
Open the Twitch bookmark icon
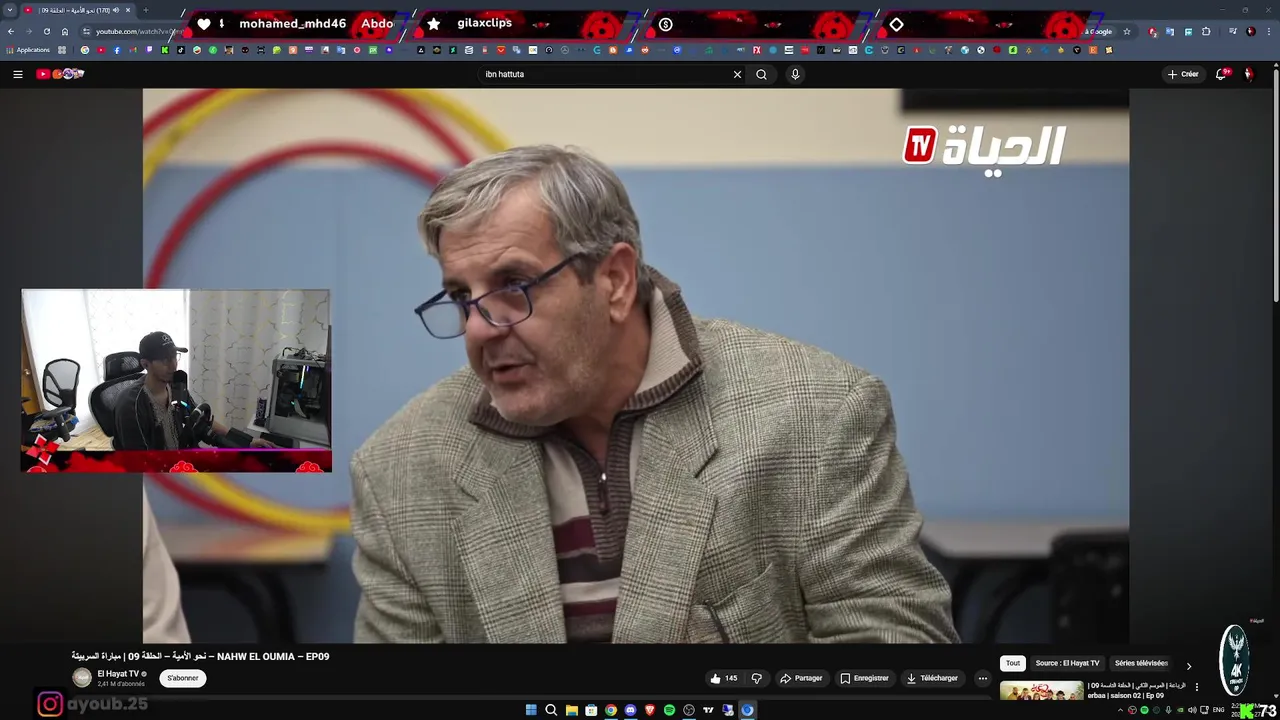point(149,50)
